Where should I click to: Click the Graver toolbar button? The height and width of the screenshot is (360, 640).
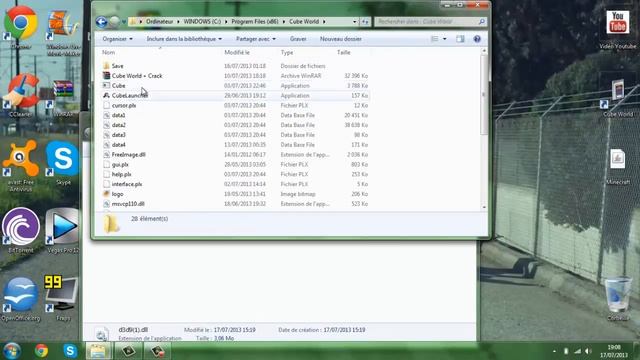point(298,39)
